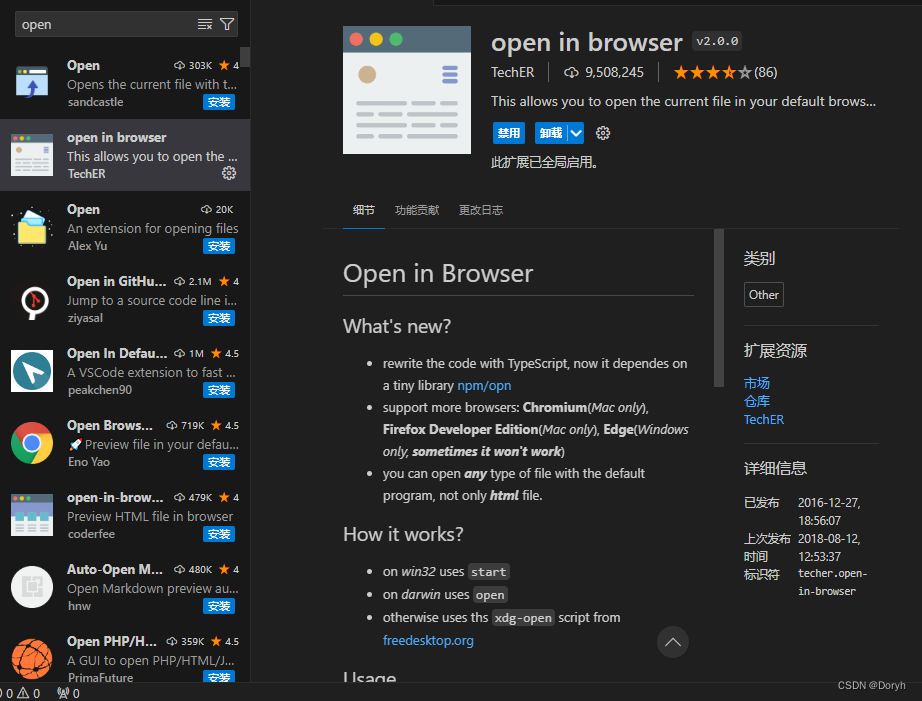Click the ports antenna icon in the status bar
Image resolution: width=922 pixels, height=701 pixels.
point(63,693)
